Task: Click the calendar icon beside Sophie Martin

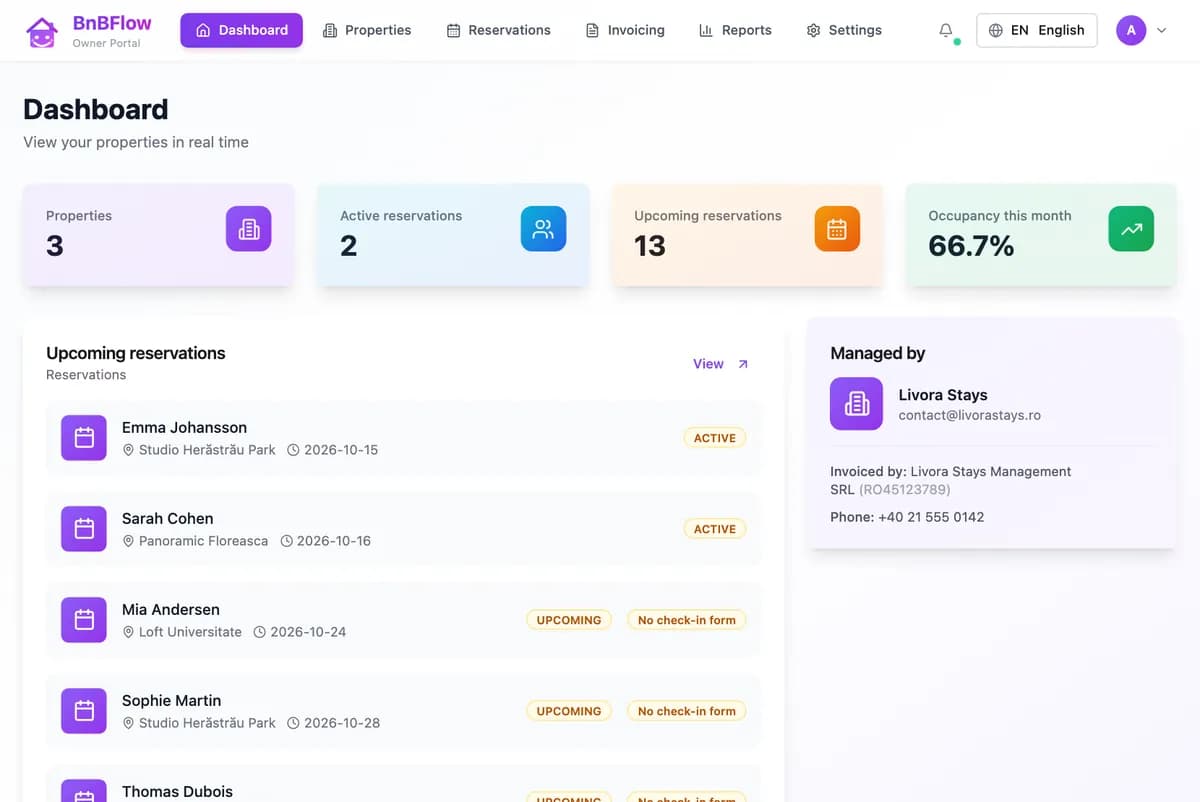Action: (x=84, y=711)
